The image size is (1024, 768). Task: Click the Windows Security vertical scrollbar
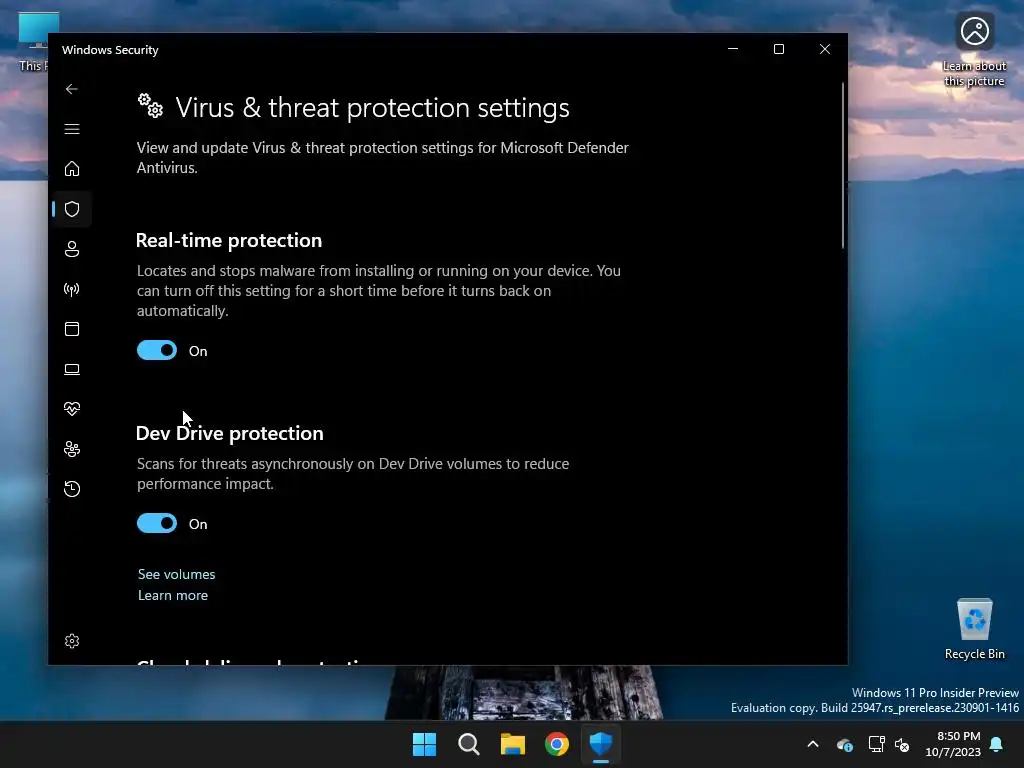point(843,166)
